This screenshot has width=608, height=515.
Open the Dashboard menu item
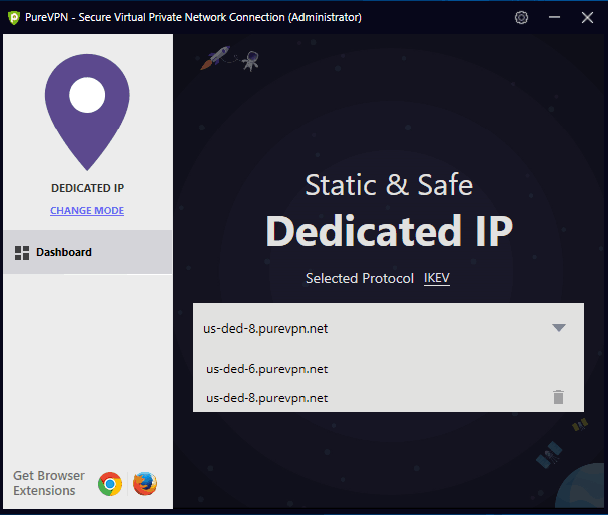[x=88, y=252]
